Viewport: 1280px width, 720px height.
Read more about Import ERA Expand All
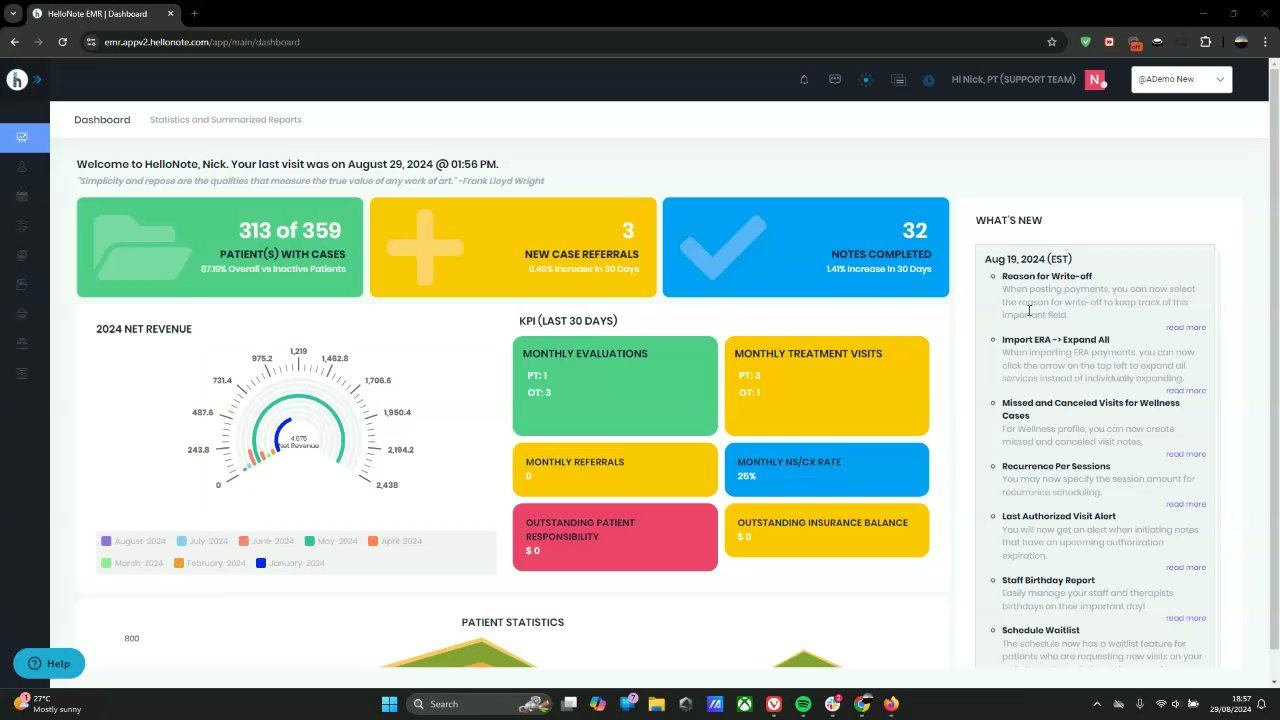coord(1185,390)
